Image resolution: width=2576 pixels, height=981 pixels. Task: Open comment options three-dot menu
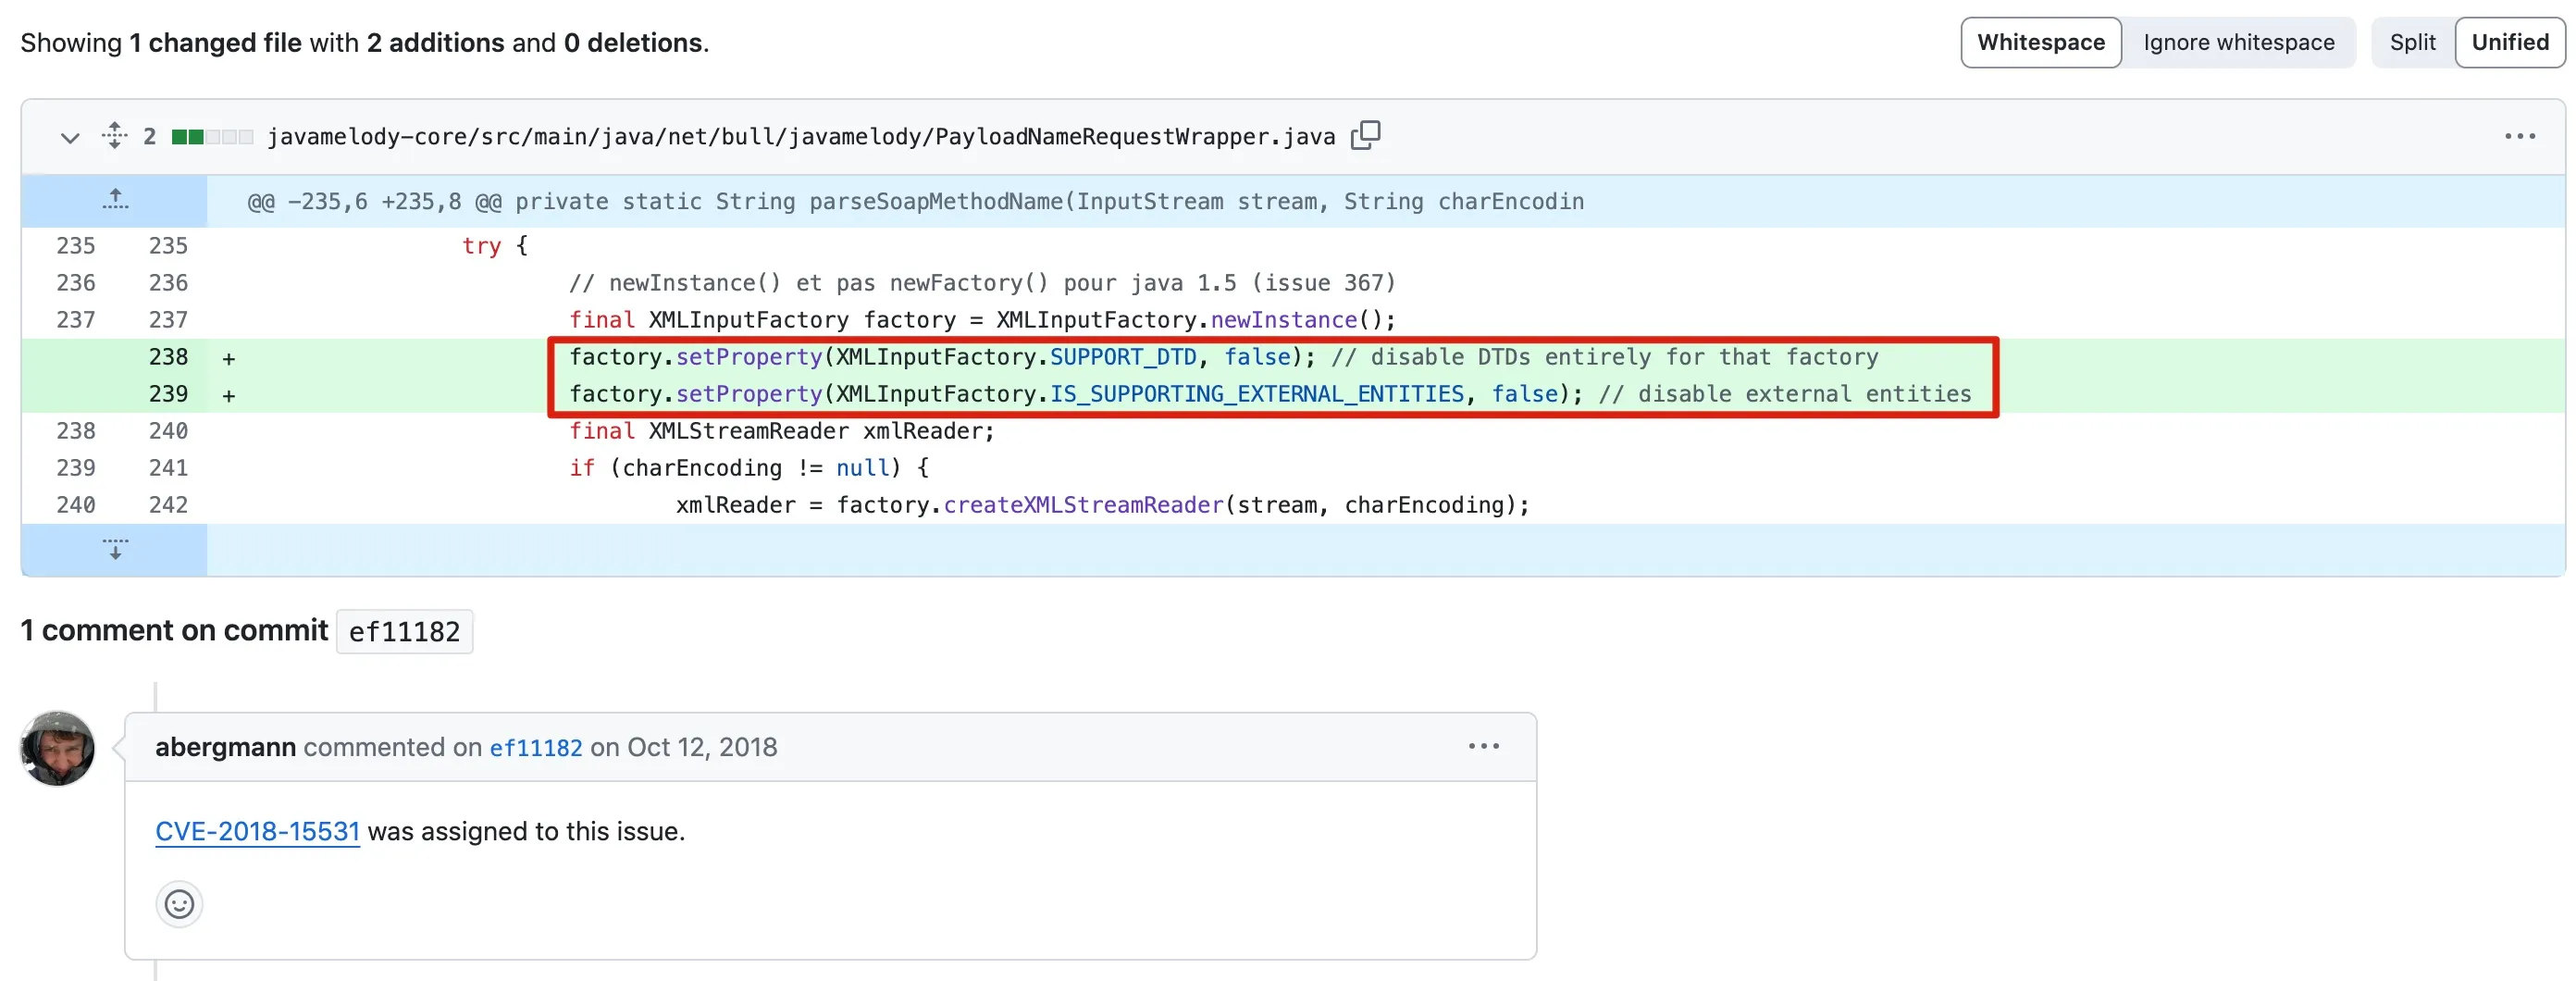pos(1483,746)
